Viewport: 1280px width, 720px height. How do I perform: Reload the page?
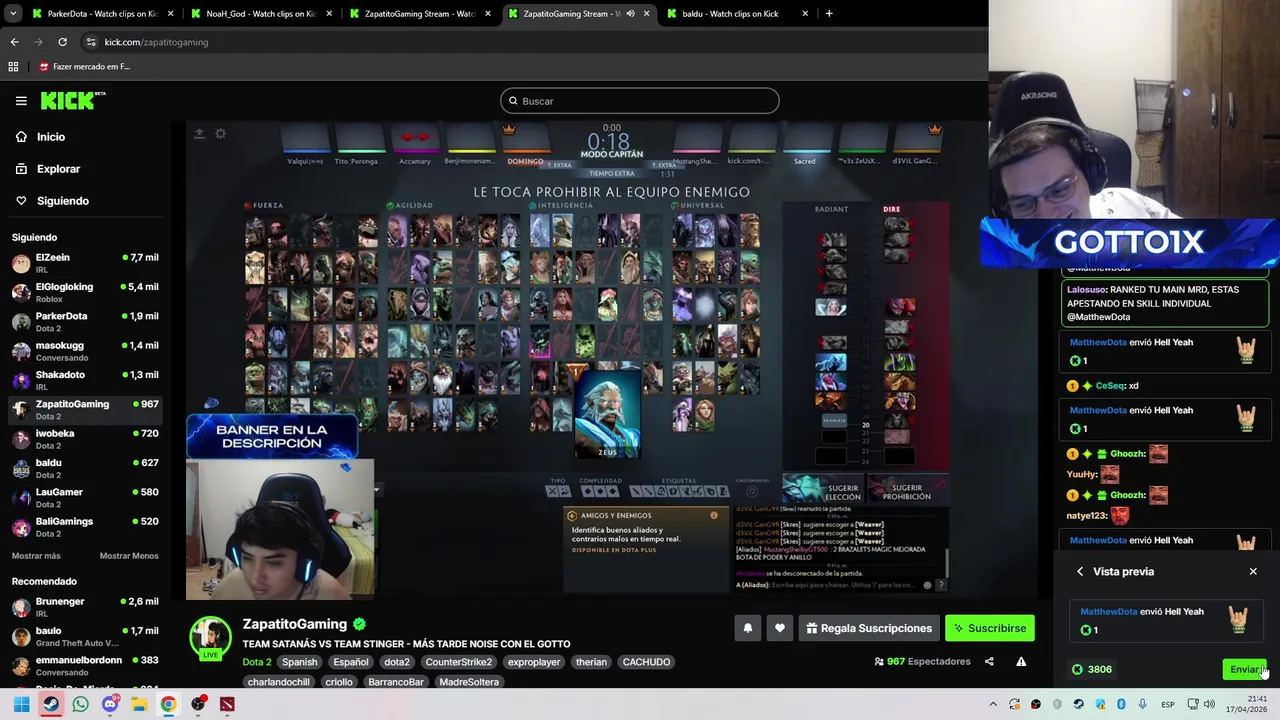coord(62,42)
